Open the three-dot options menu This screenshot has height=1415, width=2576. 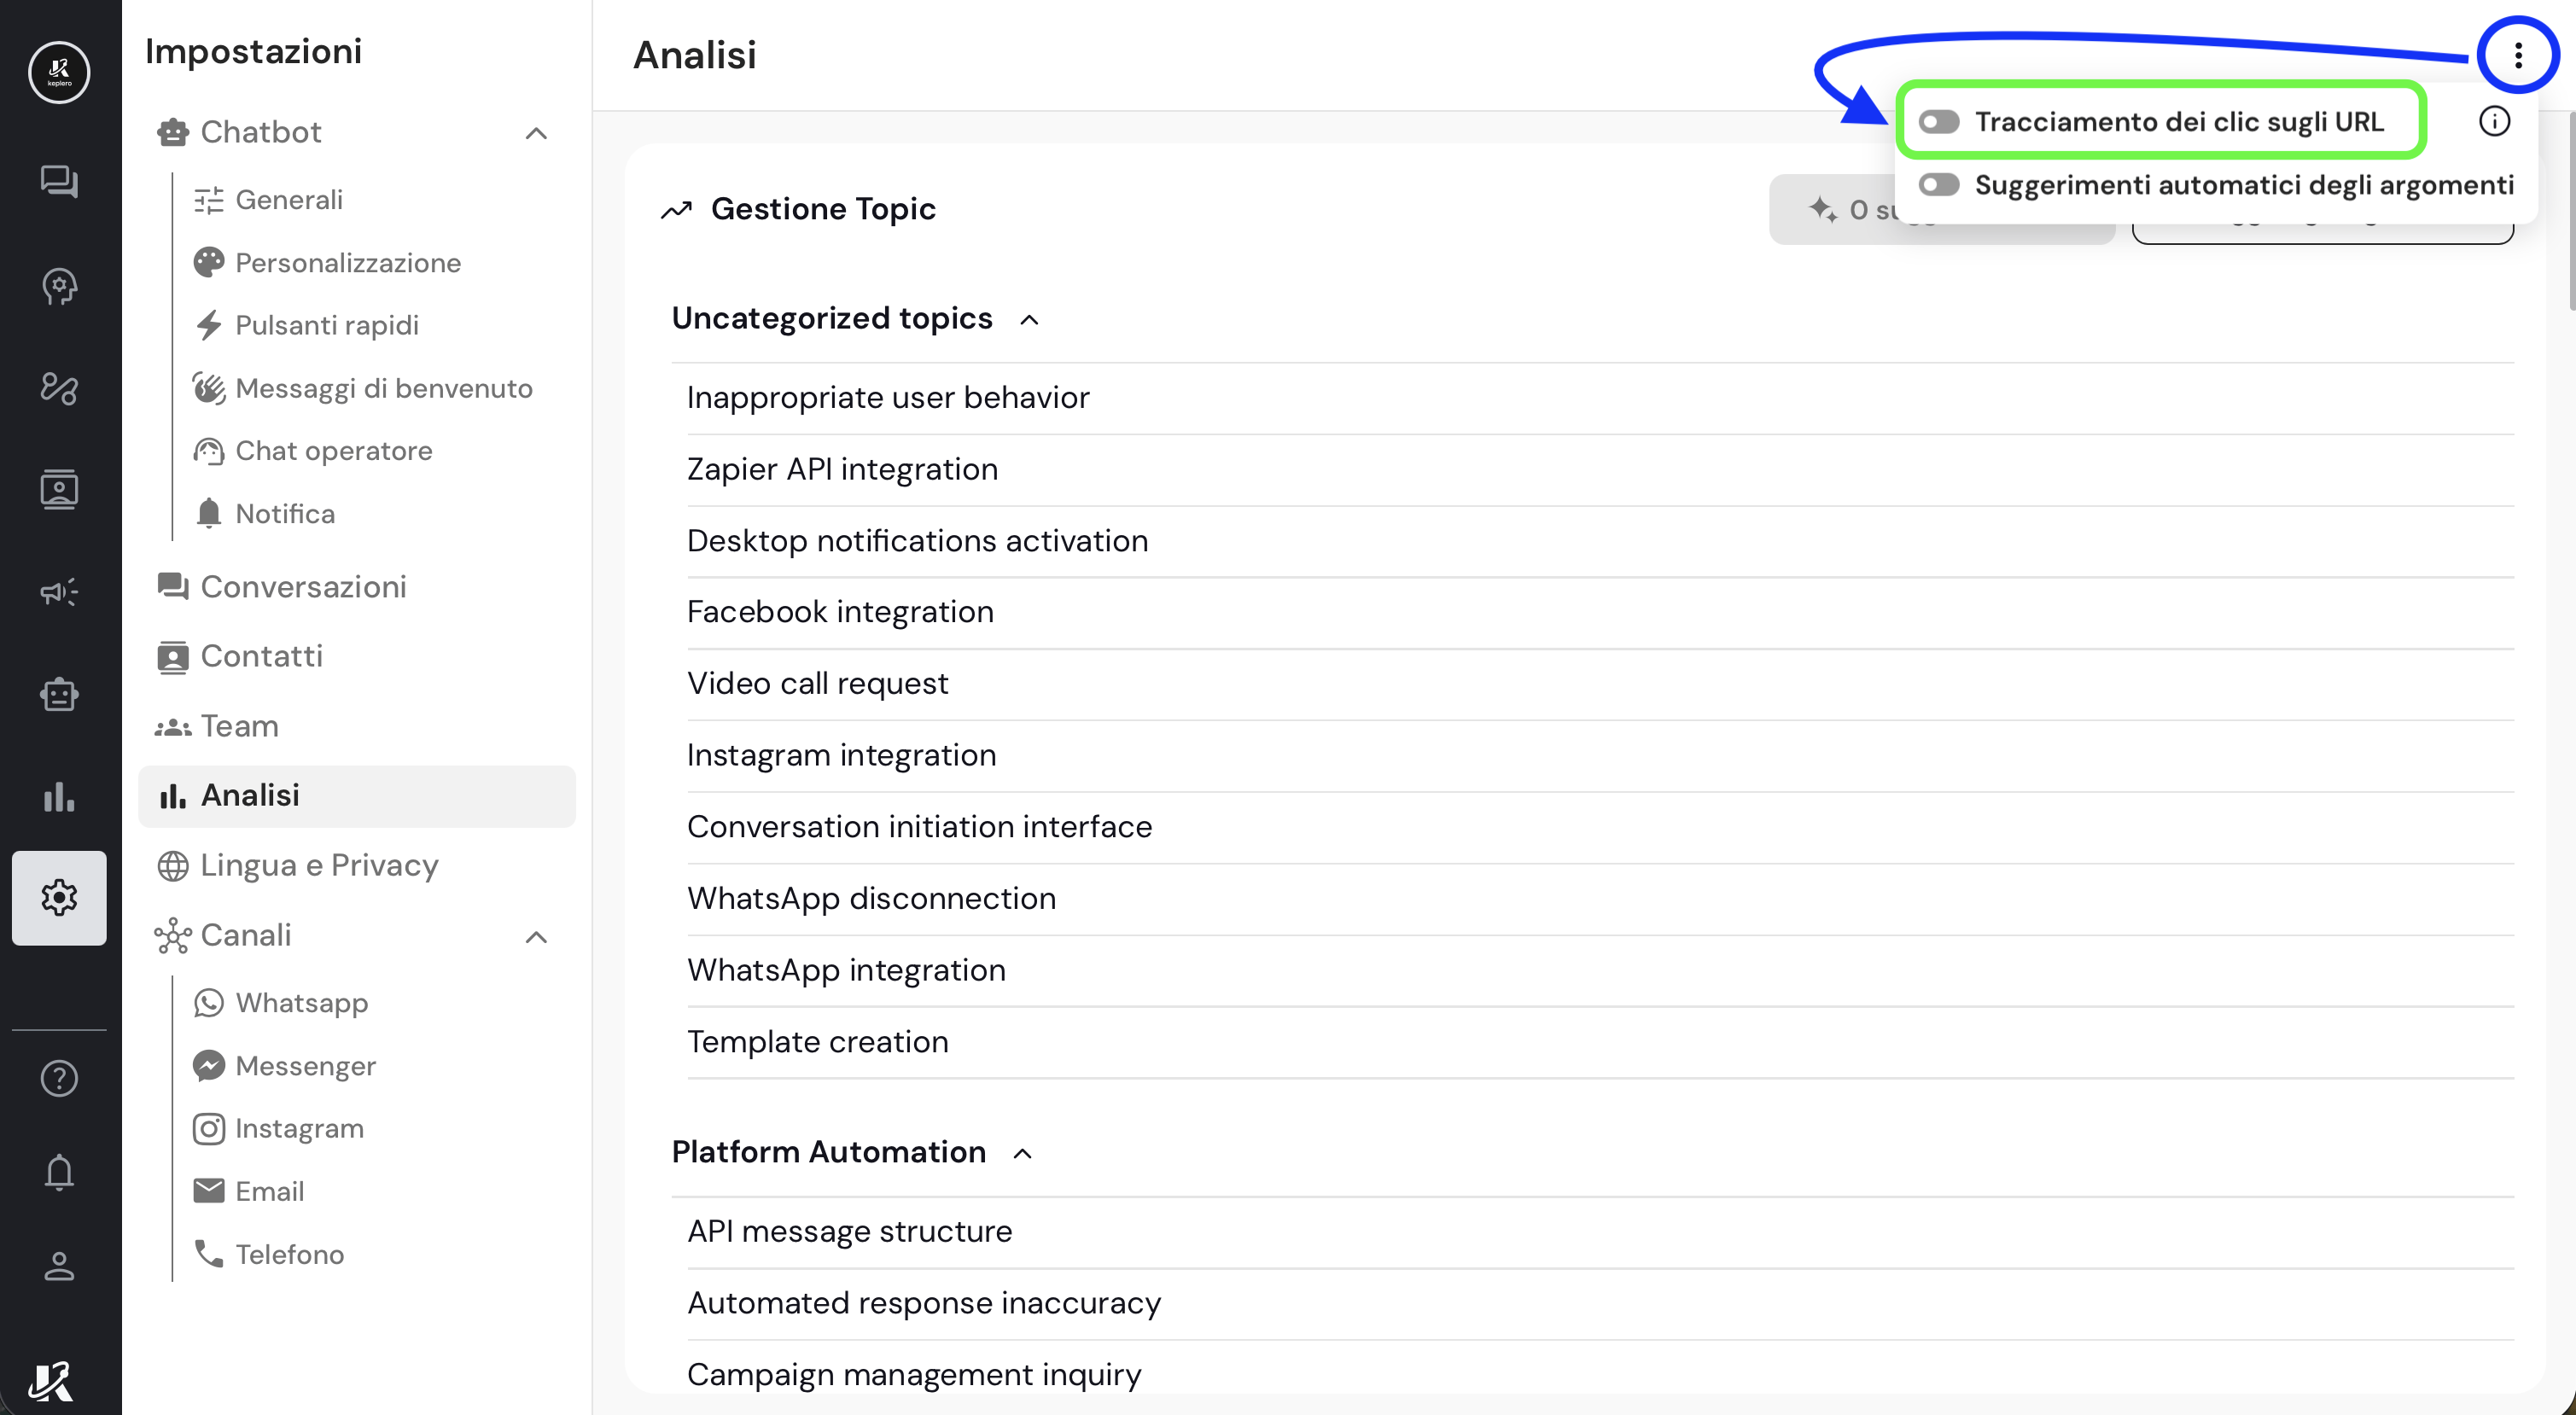[x=2517, y=55]
